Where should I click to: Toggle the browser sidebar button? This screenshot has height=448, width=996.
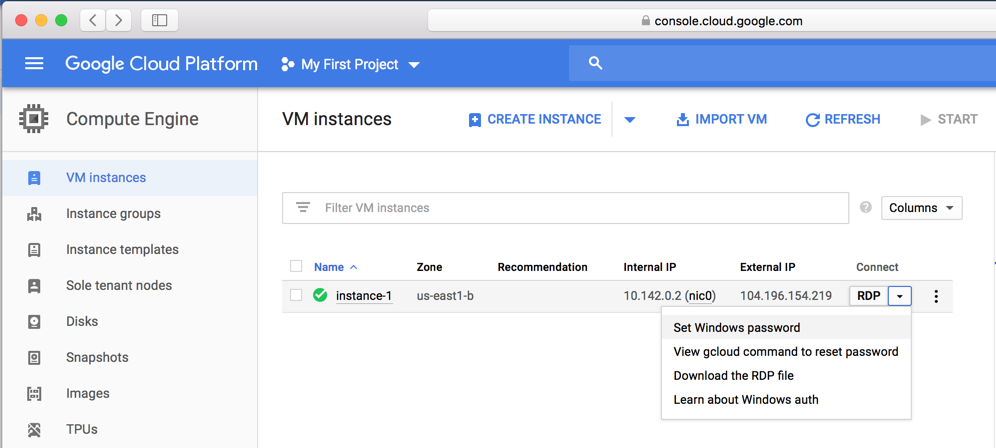point(159,20)
